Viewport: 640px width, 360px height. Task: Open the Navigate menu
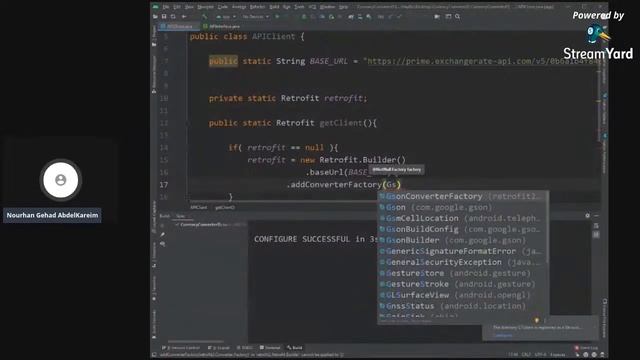point(205,7)
